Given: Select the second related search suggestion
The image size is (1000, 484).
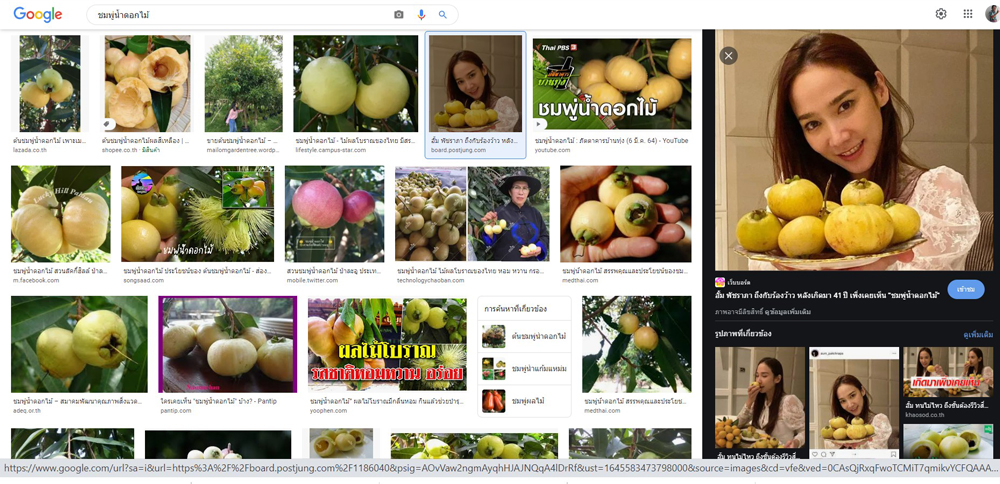Looking at the screenshot, I should [524, 369].
